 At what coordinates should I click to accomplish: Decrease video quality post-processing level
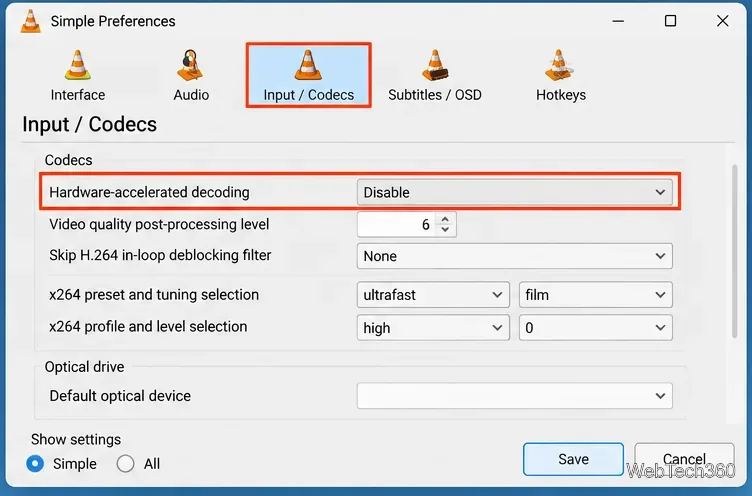click(445, 230)
